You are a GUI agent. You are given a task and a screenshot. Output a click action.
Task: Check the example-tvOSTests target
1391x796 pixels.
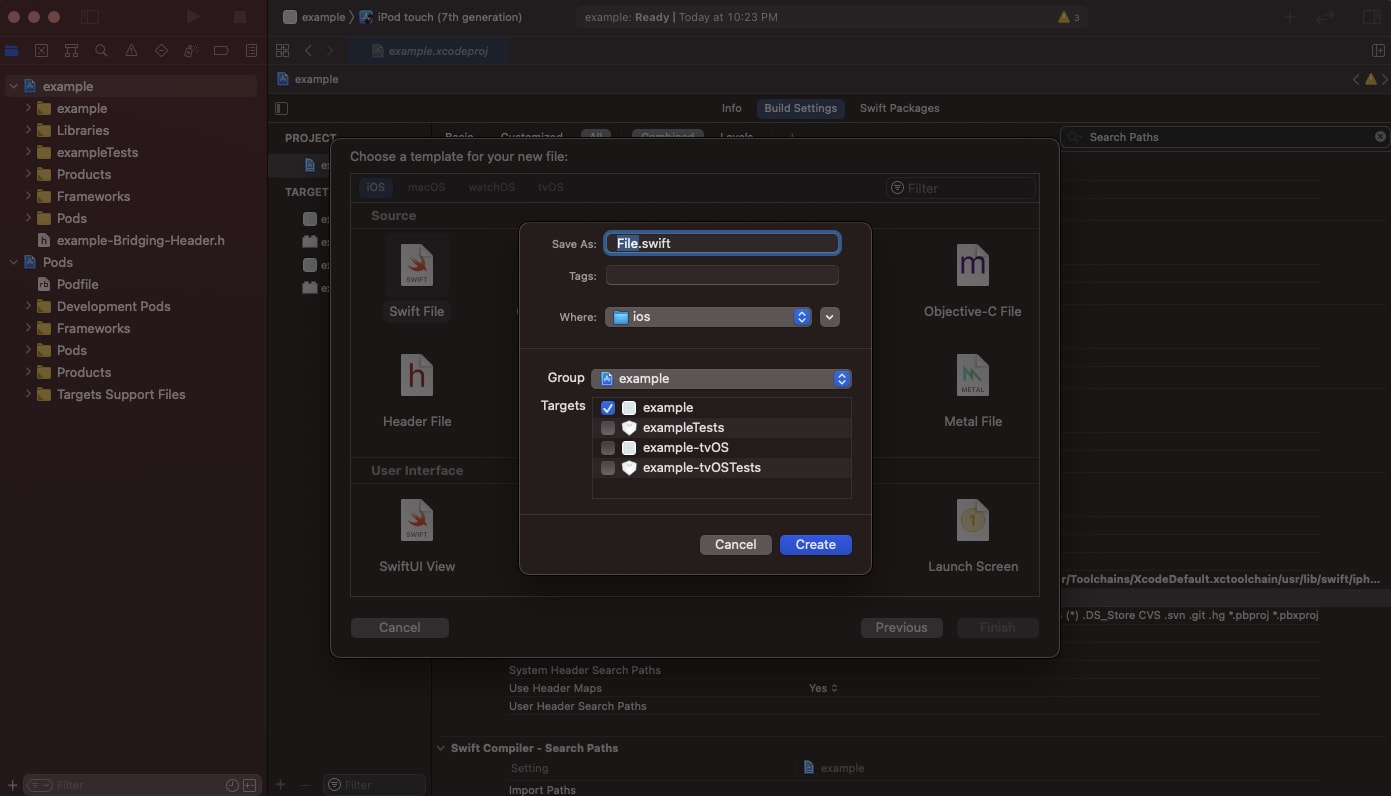coord(608,468)
